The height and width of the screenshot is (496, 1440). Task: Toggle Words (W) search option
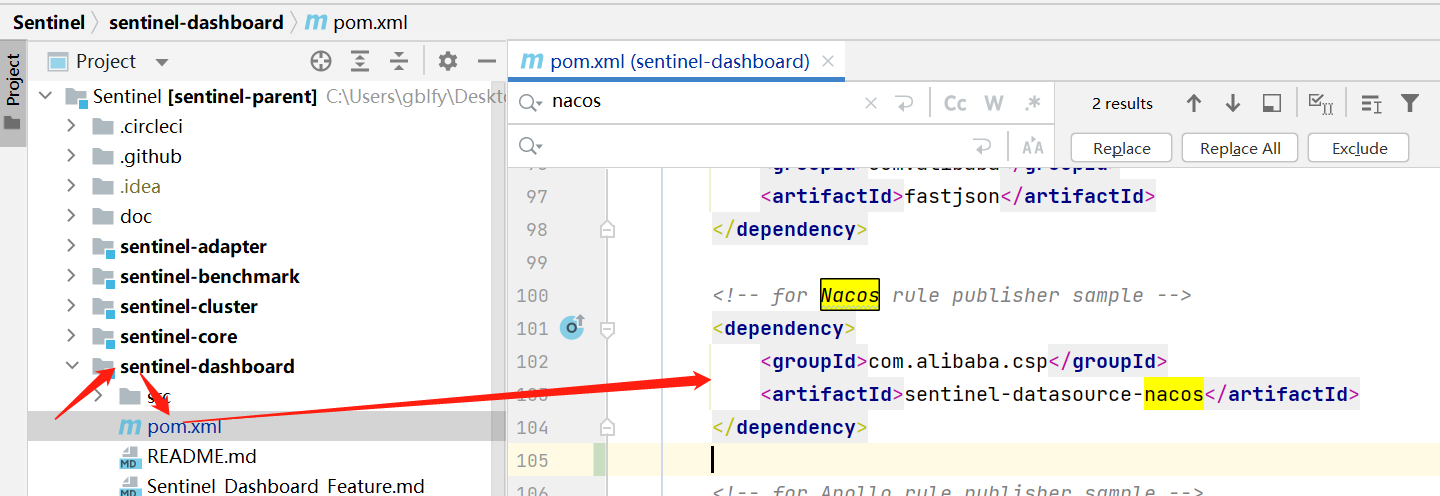click(x=994, y=102)
